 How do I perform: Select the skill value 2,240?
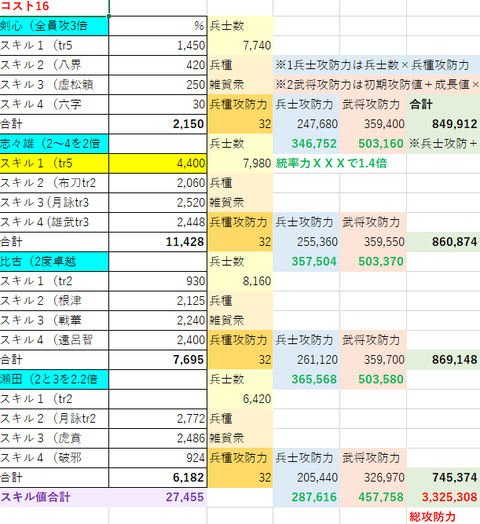click(x=158, y=320)
